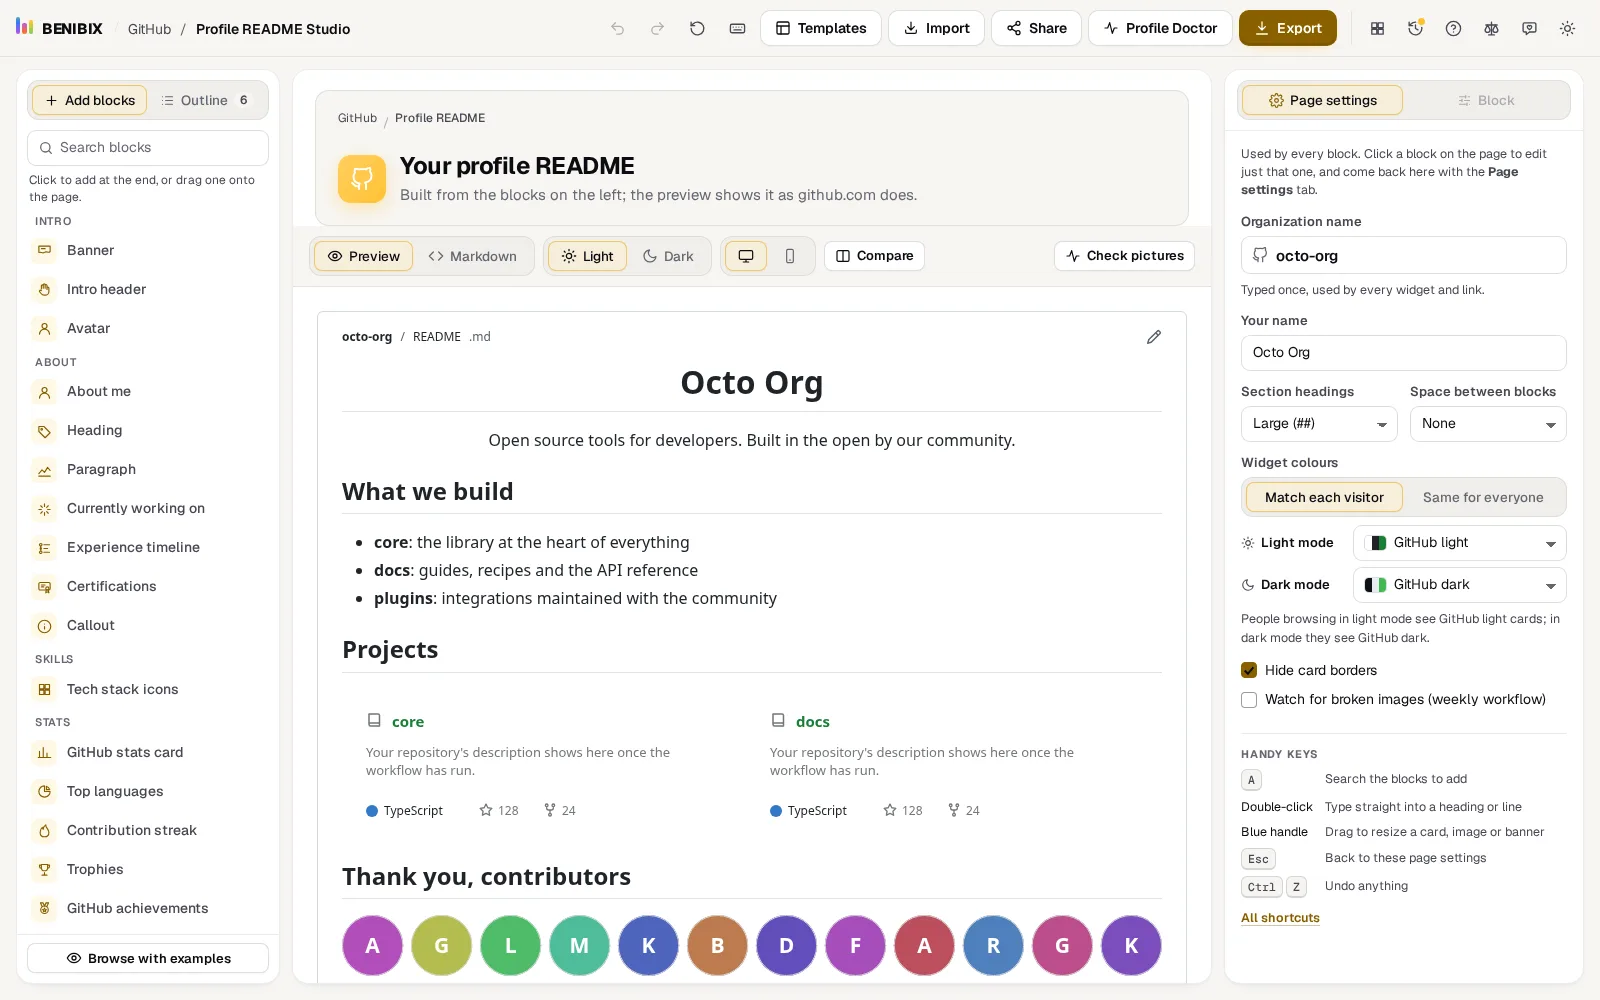Screen dimensions: 1600x1000
Task: Click the Compare button
Action: [874, 256]
